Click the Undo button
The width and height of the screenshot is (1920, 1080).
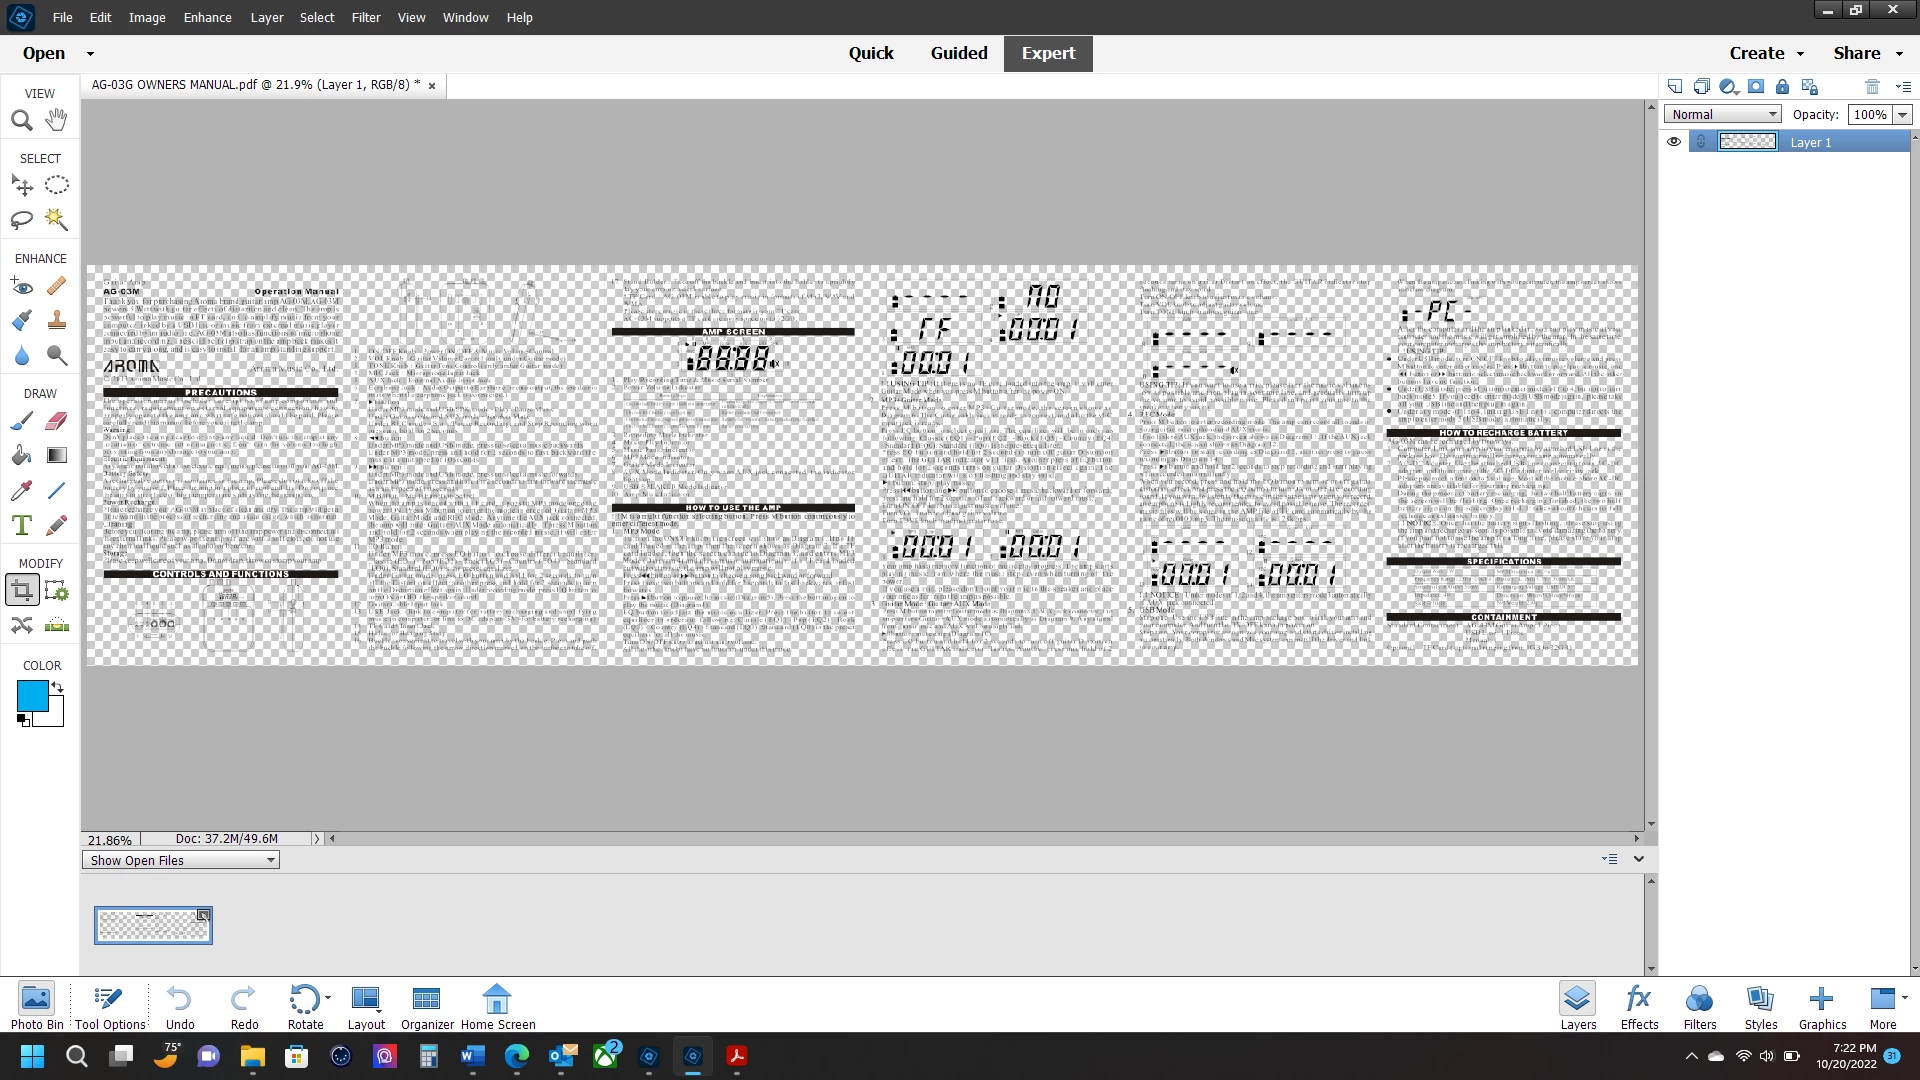tap(180, 1005)
